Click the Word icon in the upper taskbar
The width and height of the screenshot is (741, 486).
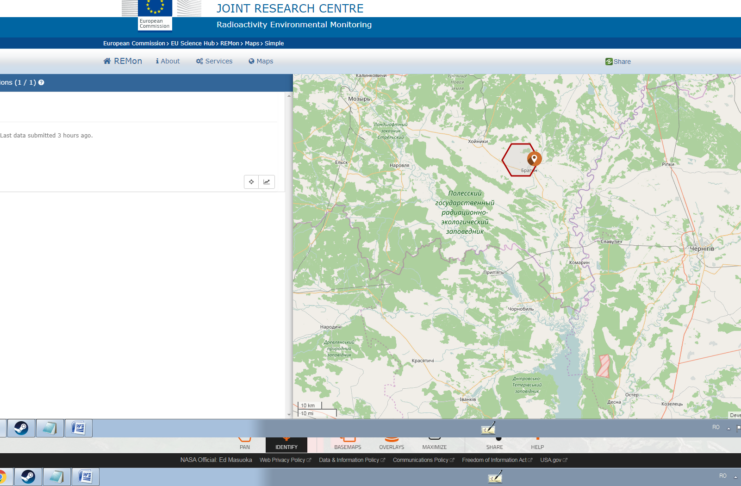click(x=78, y=428)
